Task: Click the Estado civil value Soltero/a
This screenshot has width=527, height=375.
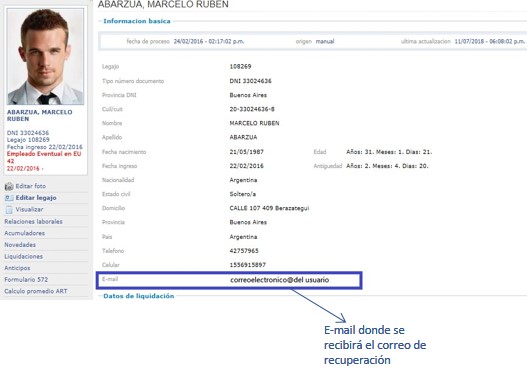Action: coord(243,194)
